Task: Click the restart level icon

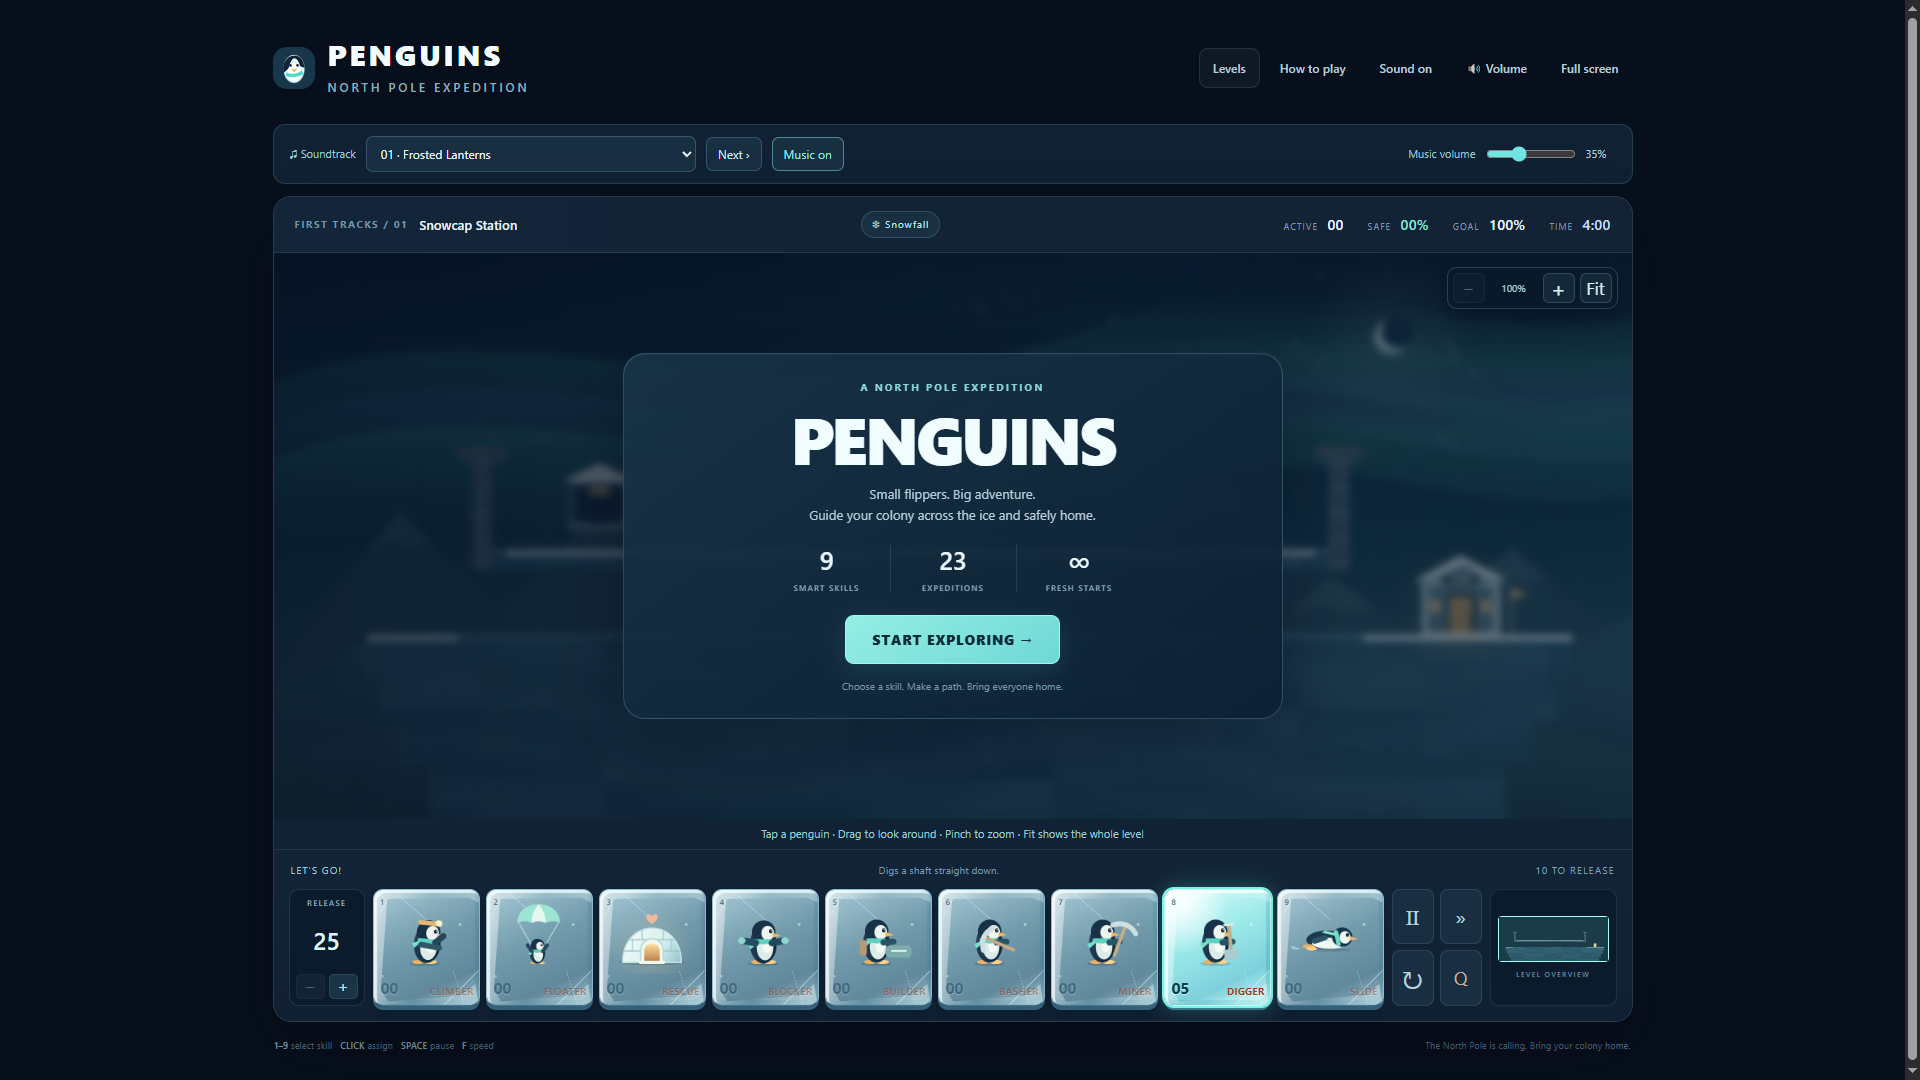Action: [x=1412, y=979]
